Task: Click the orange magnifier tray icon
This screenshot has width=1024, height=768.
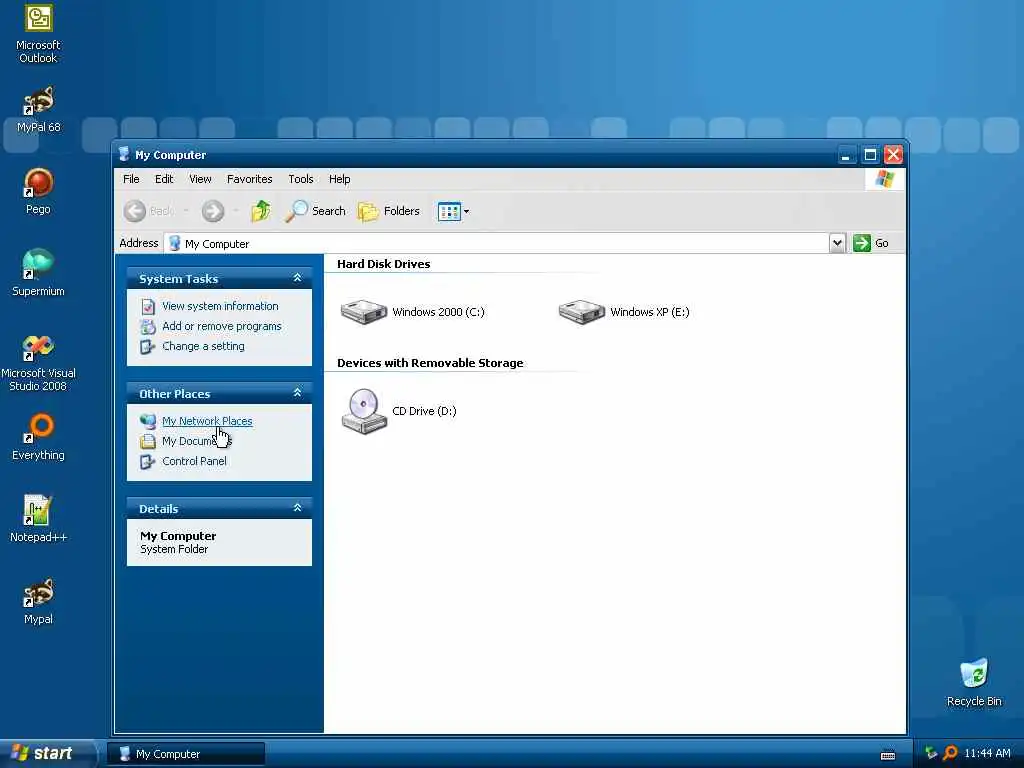Action: [x=951, y=754]
